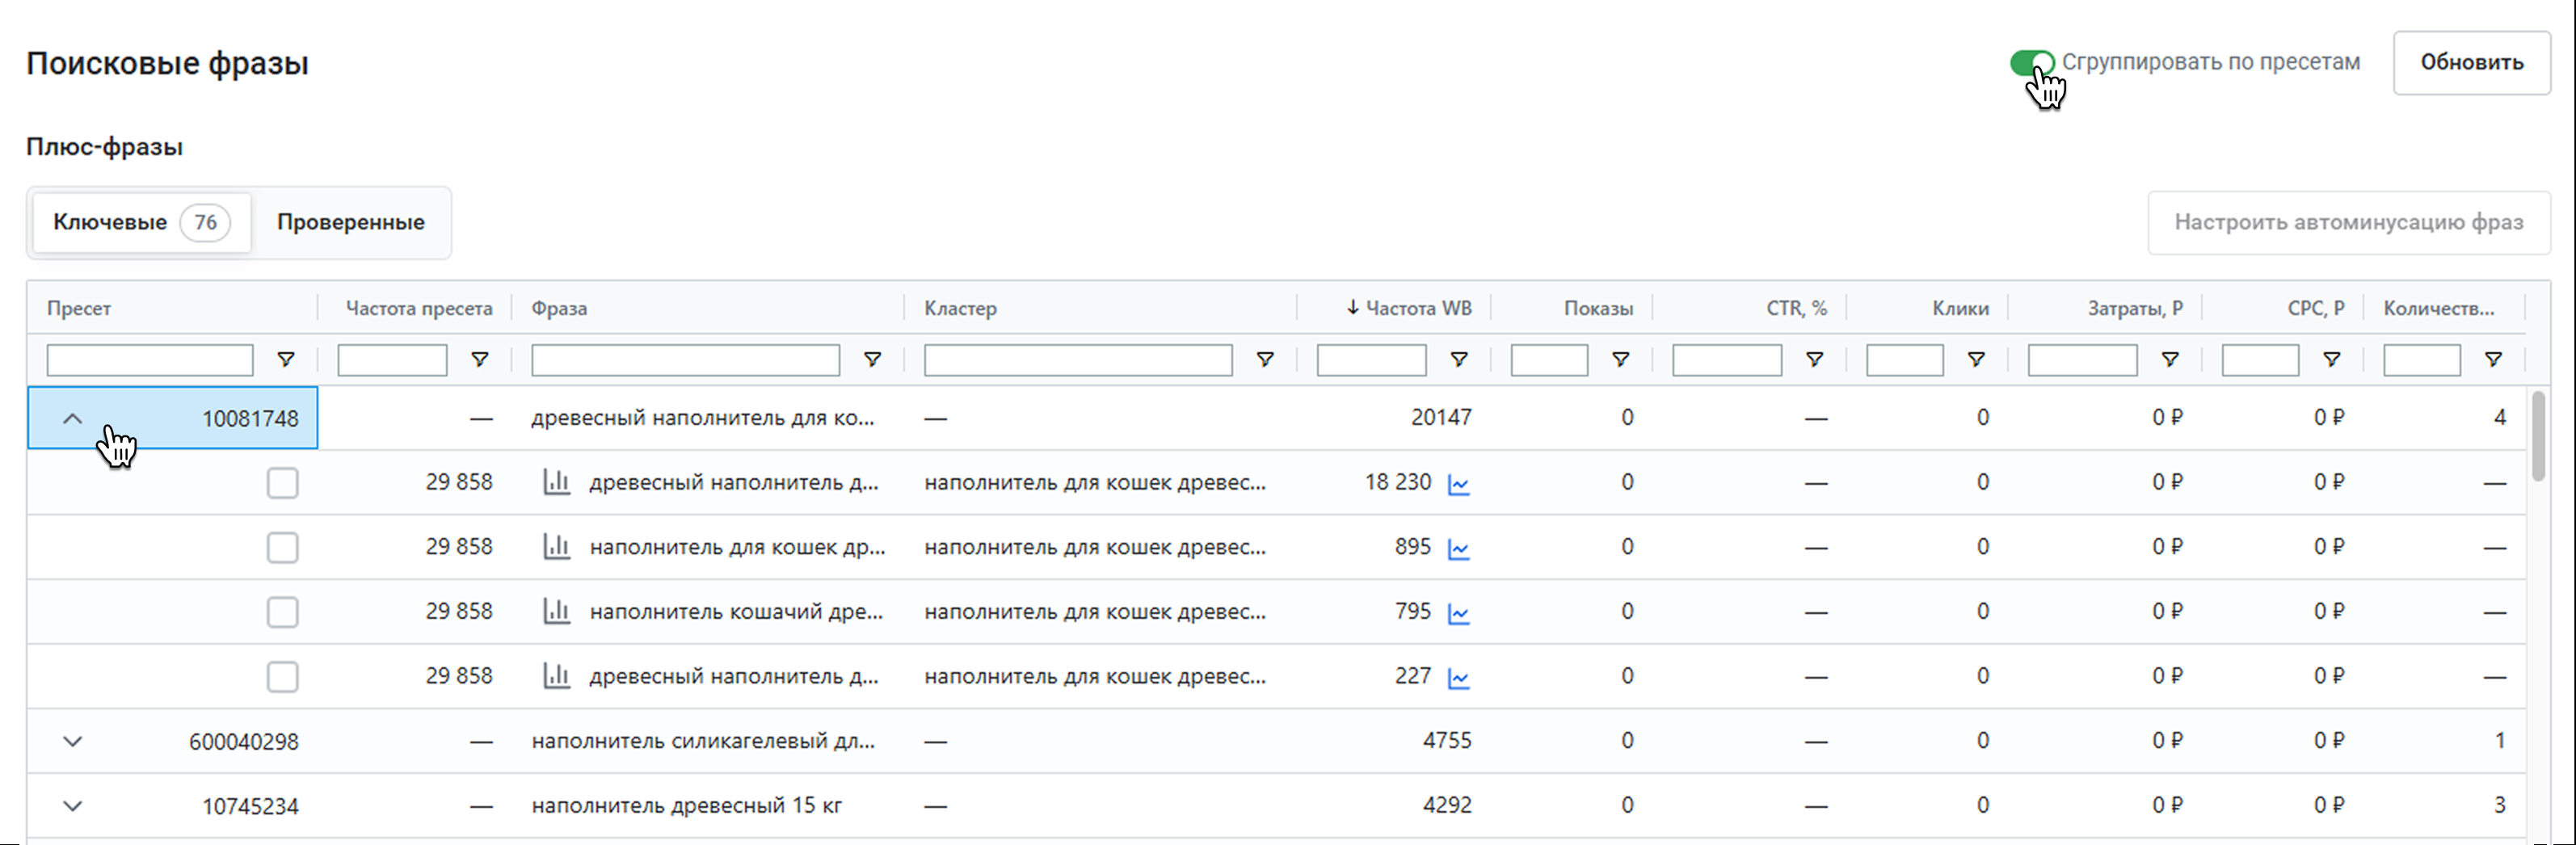
Task: Open filter icon for CTR column
Action: tap(1814, 359)
